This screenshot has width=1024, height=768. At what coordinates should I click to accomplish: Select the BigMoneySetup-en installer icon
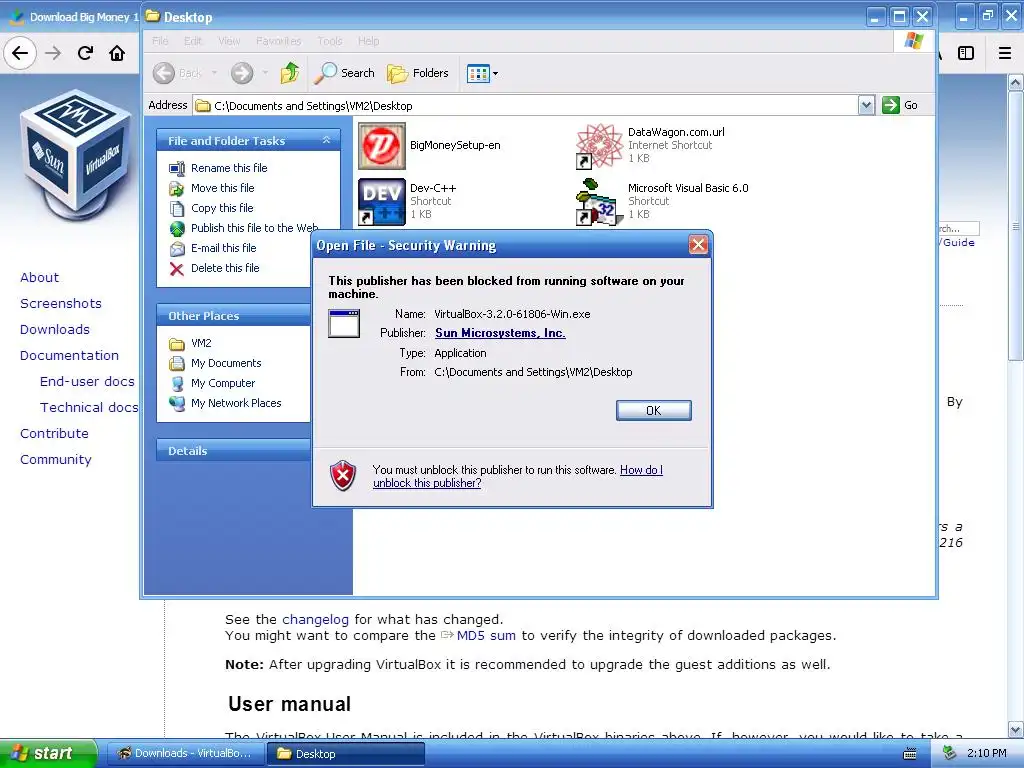point(382,146)
